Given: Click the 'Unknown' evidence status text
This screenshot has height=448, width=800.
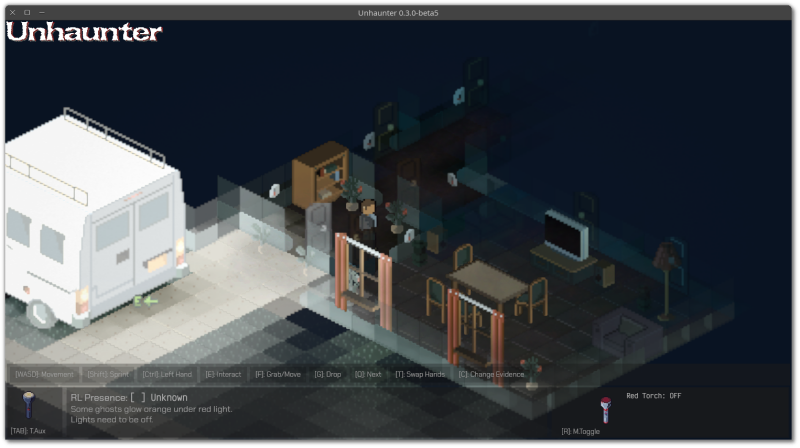Looking at the screenshot, I should [169, 397].
